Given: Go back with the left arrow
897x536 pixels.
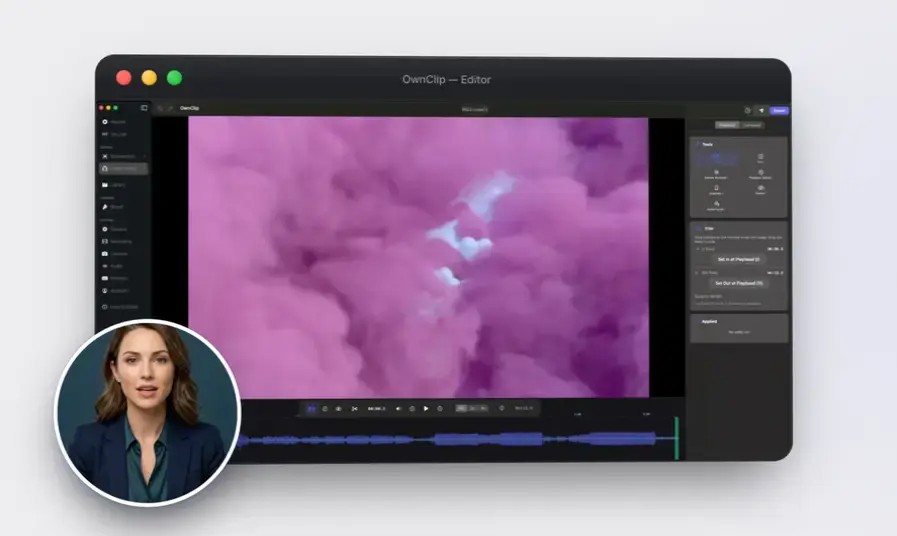Looking at the screenshot, I should [160, 108].
